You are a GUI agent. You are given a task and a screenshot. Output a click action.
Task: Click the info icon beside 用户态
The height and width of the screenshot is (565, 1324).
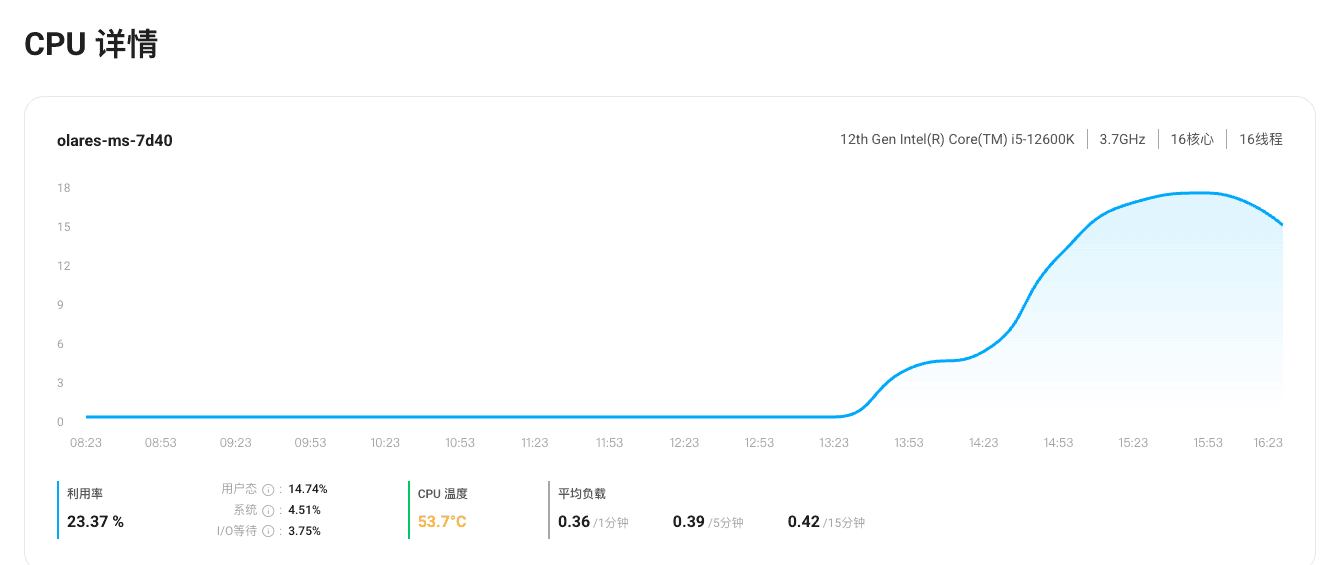point(268,490)
